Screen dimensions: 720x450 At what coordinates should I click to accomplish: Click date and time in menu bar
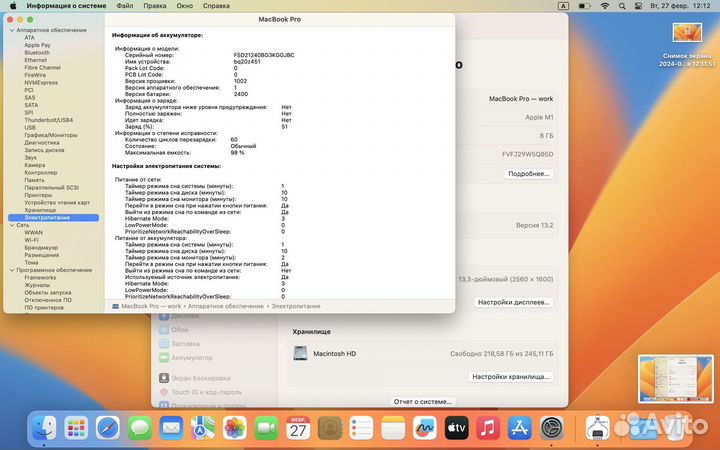coord(680,6)
